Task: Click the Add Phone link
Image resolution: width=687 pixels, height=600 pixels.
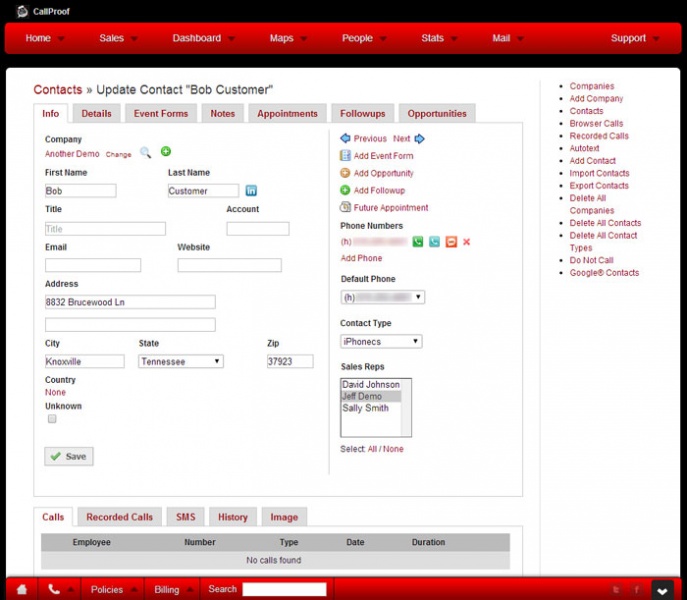Action: tap(361, 258)
